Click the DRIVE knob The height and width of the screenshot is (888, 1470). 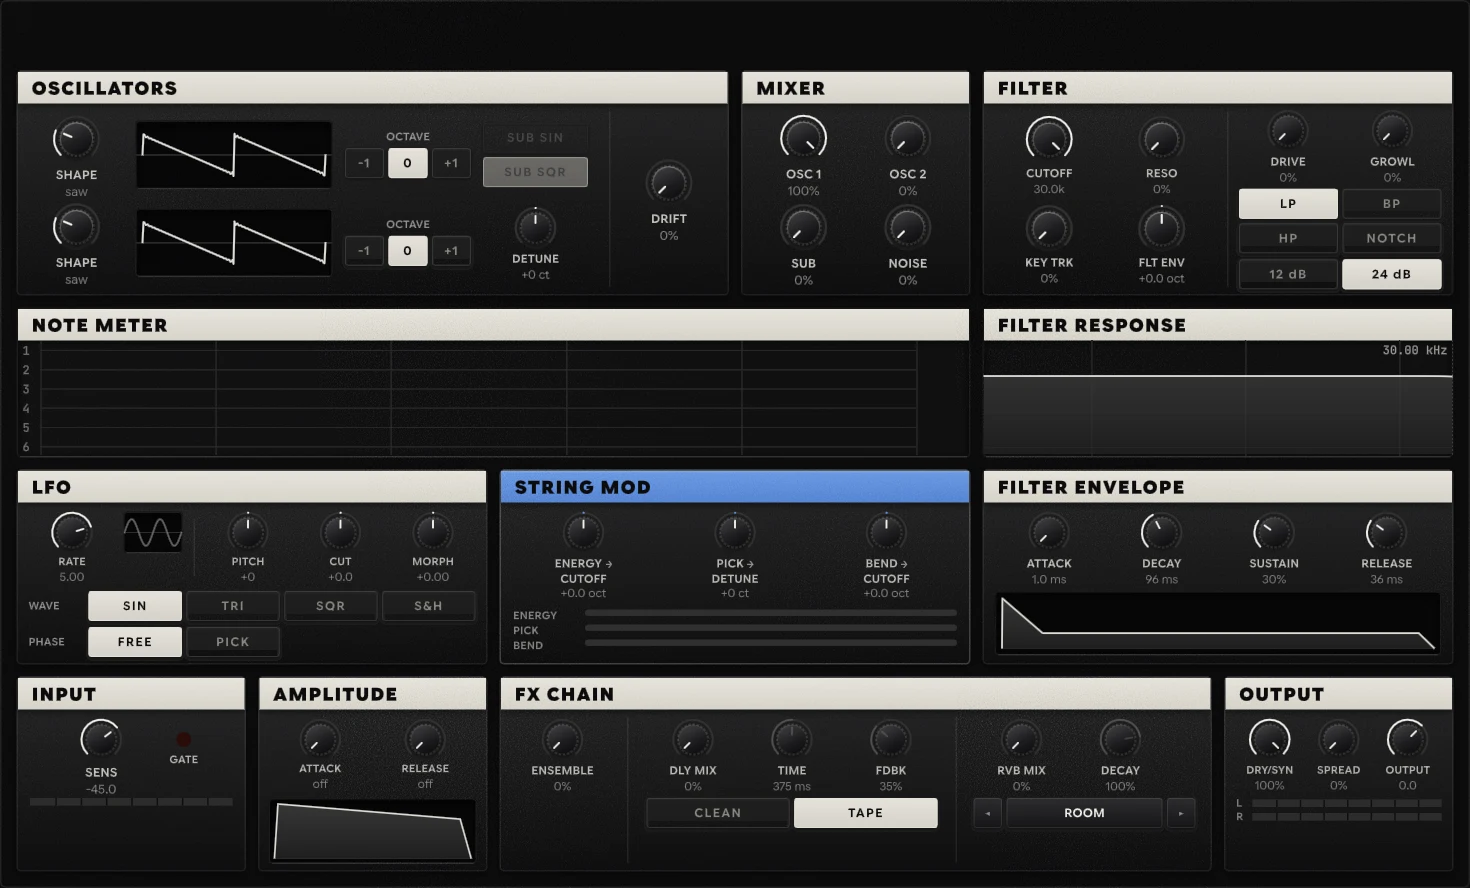click(1288, 131)
